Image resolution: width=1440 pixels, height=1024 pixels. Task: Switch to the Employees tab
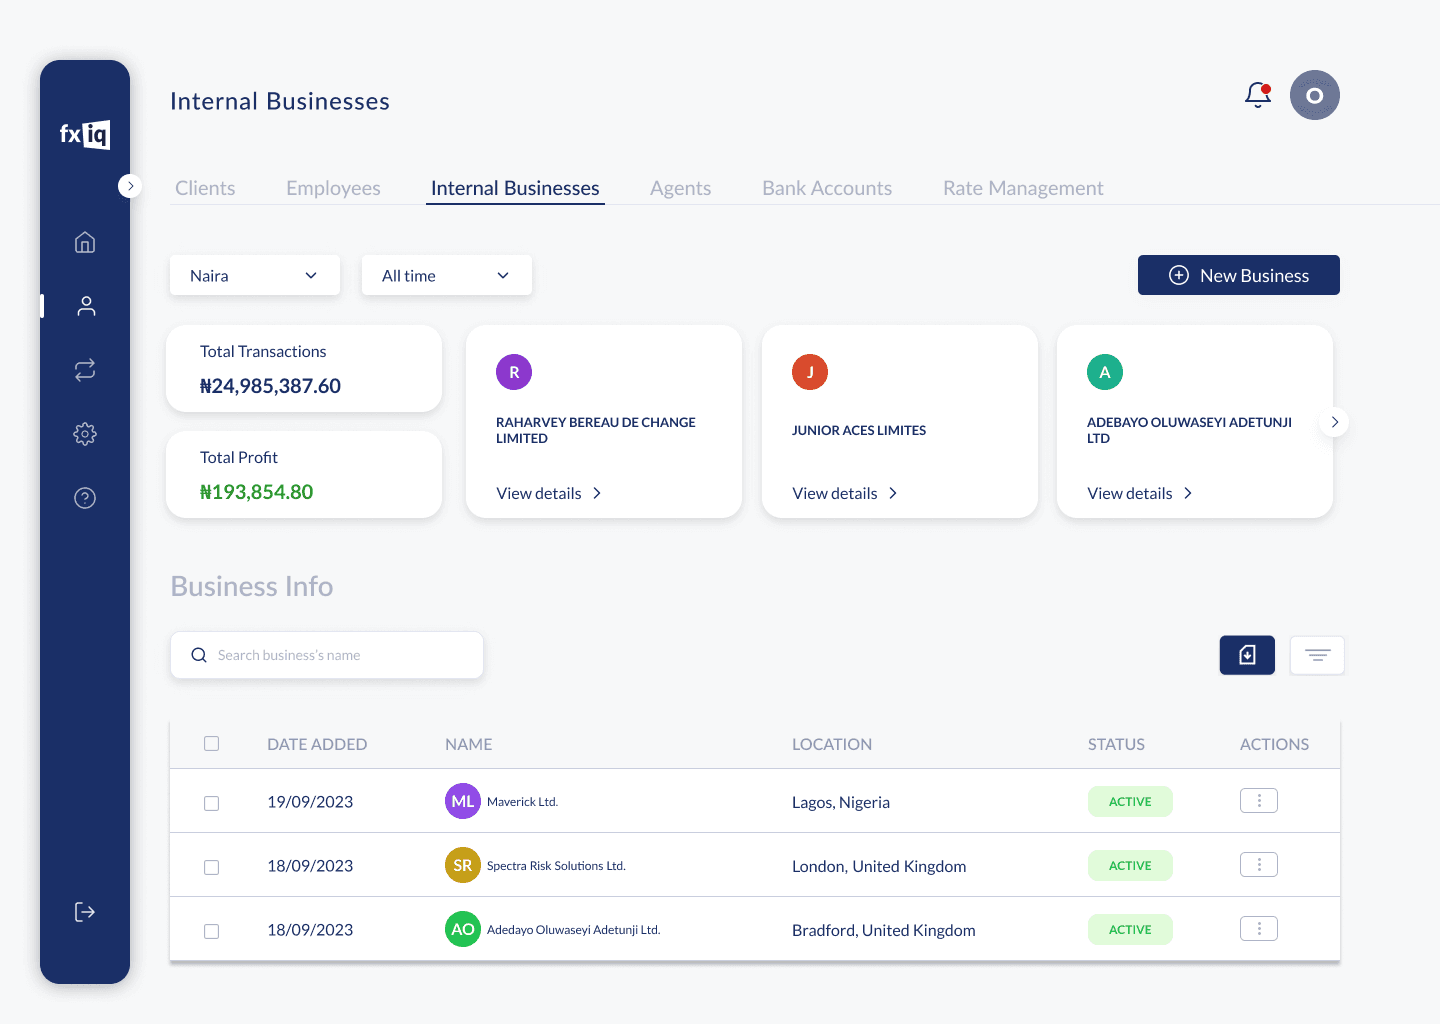click(333, 188)
